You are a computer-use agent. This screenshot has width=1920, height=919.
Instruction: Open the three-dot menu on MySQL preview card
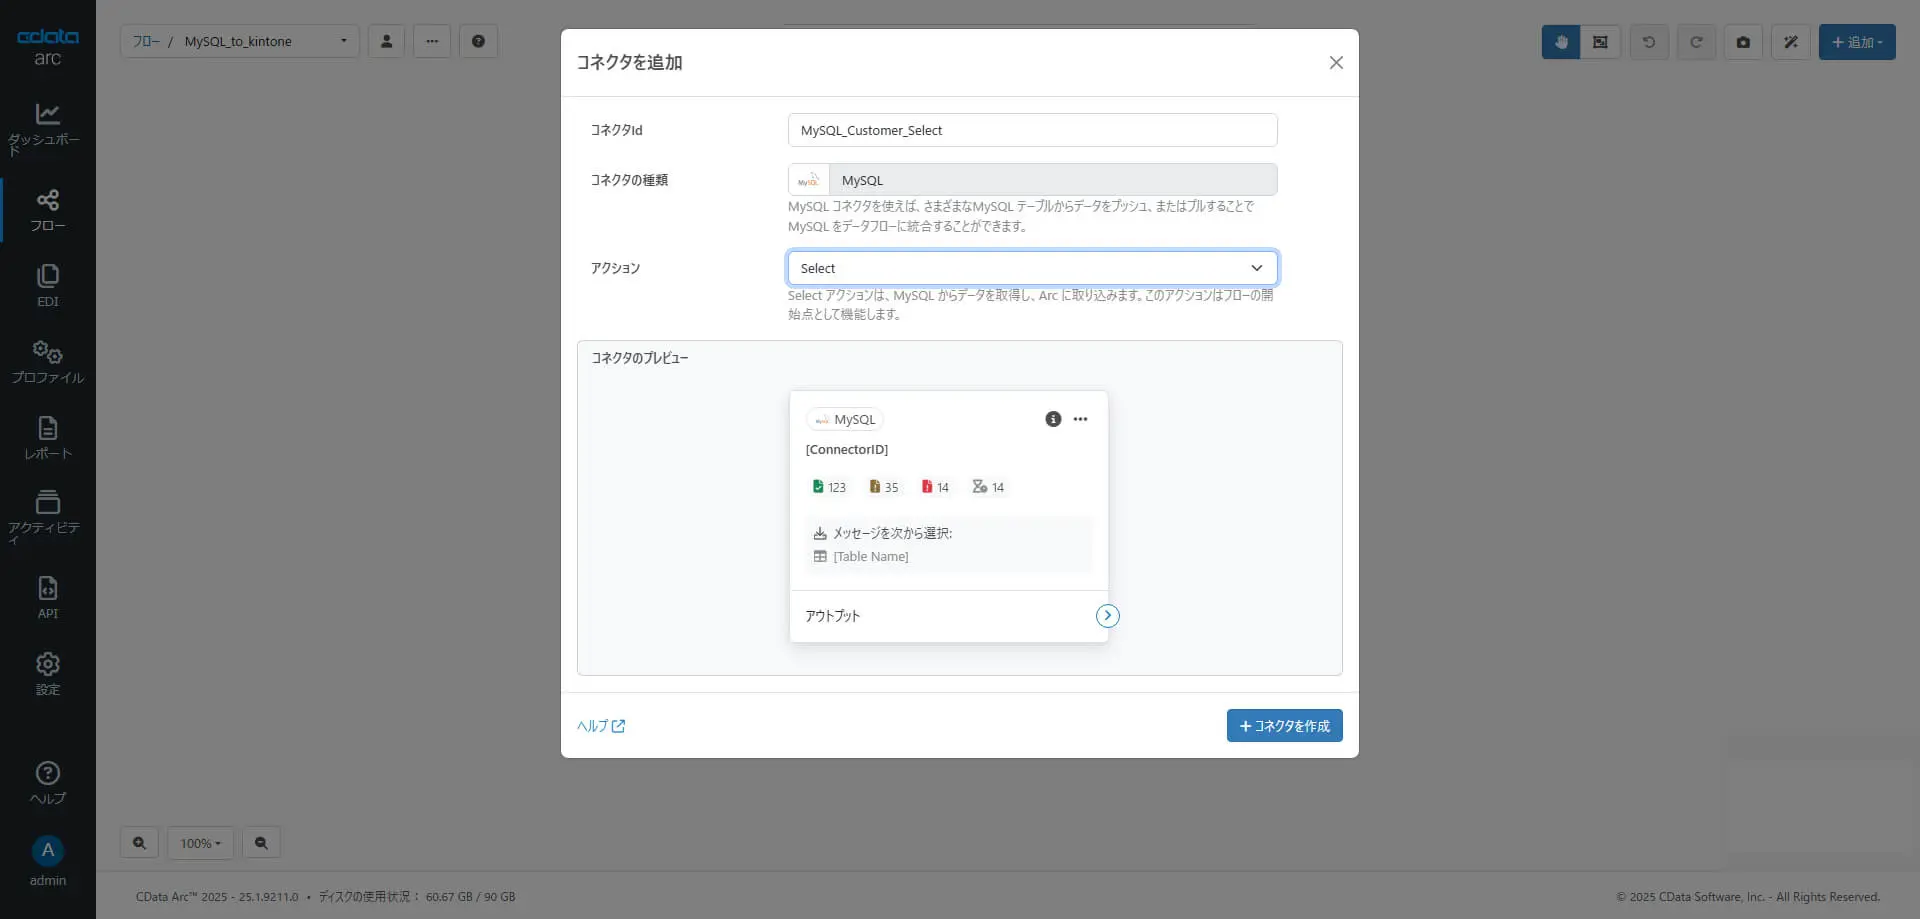pyautogui.click(x=1080, y=419)
